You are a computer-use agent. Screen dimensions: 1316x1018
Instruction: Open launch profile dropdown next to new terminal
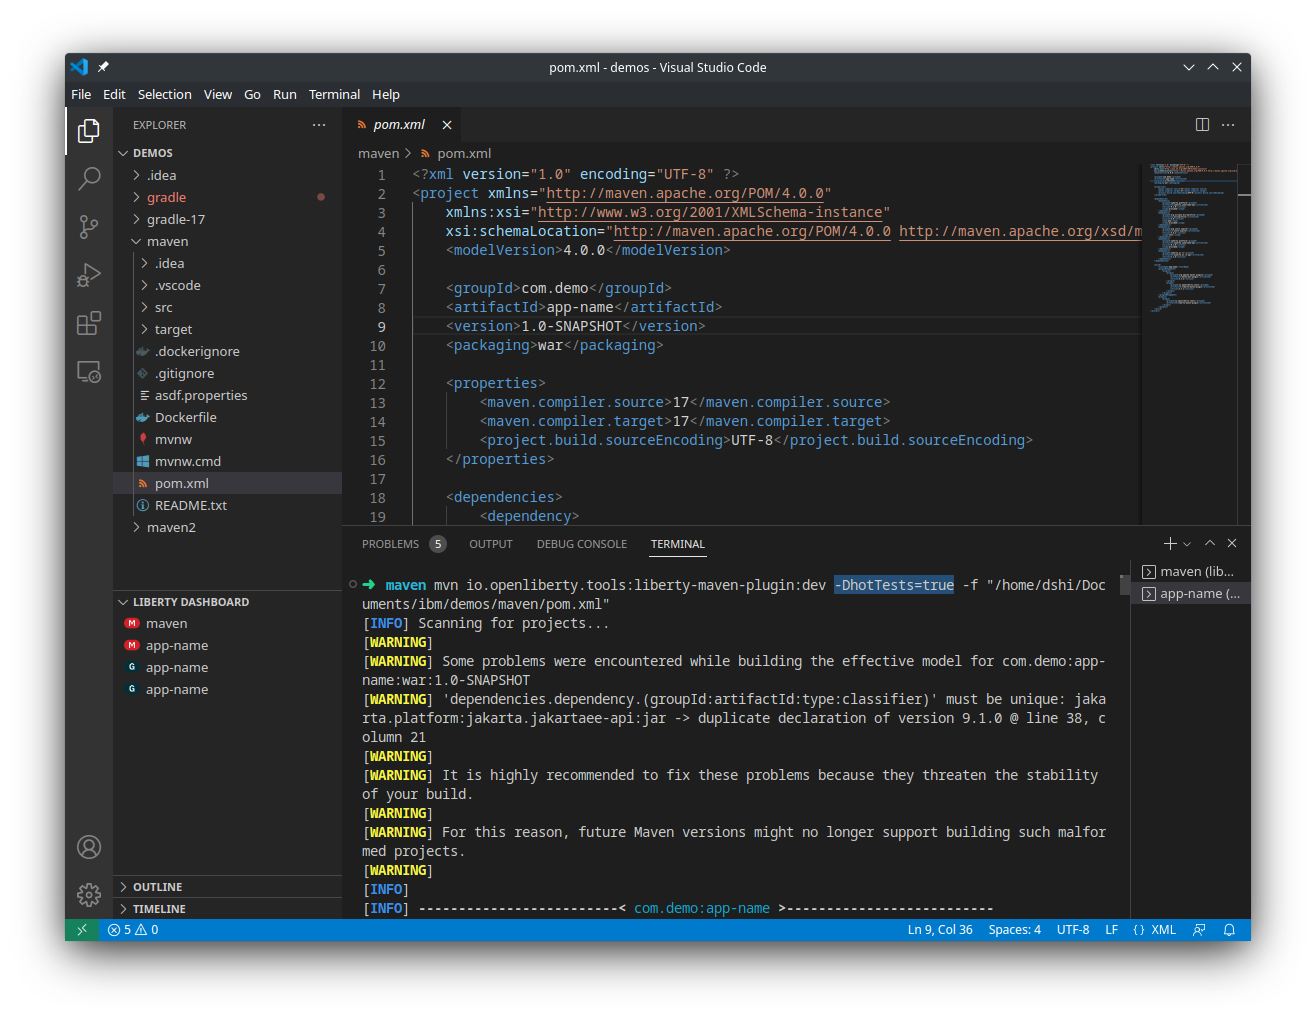point(1187,544)
